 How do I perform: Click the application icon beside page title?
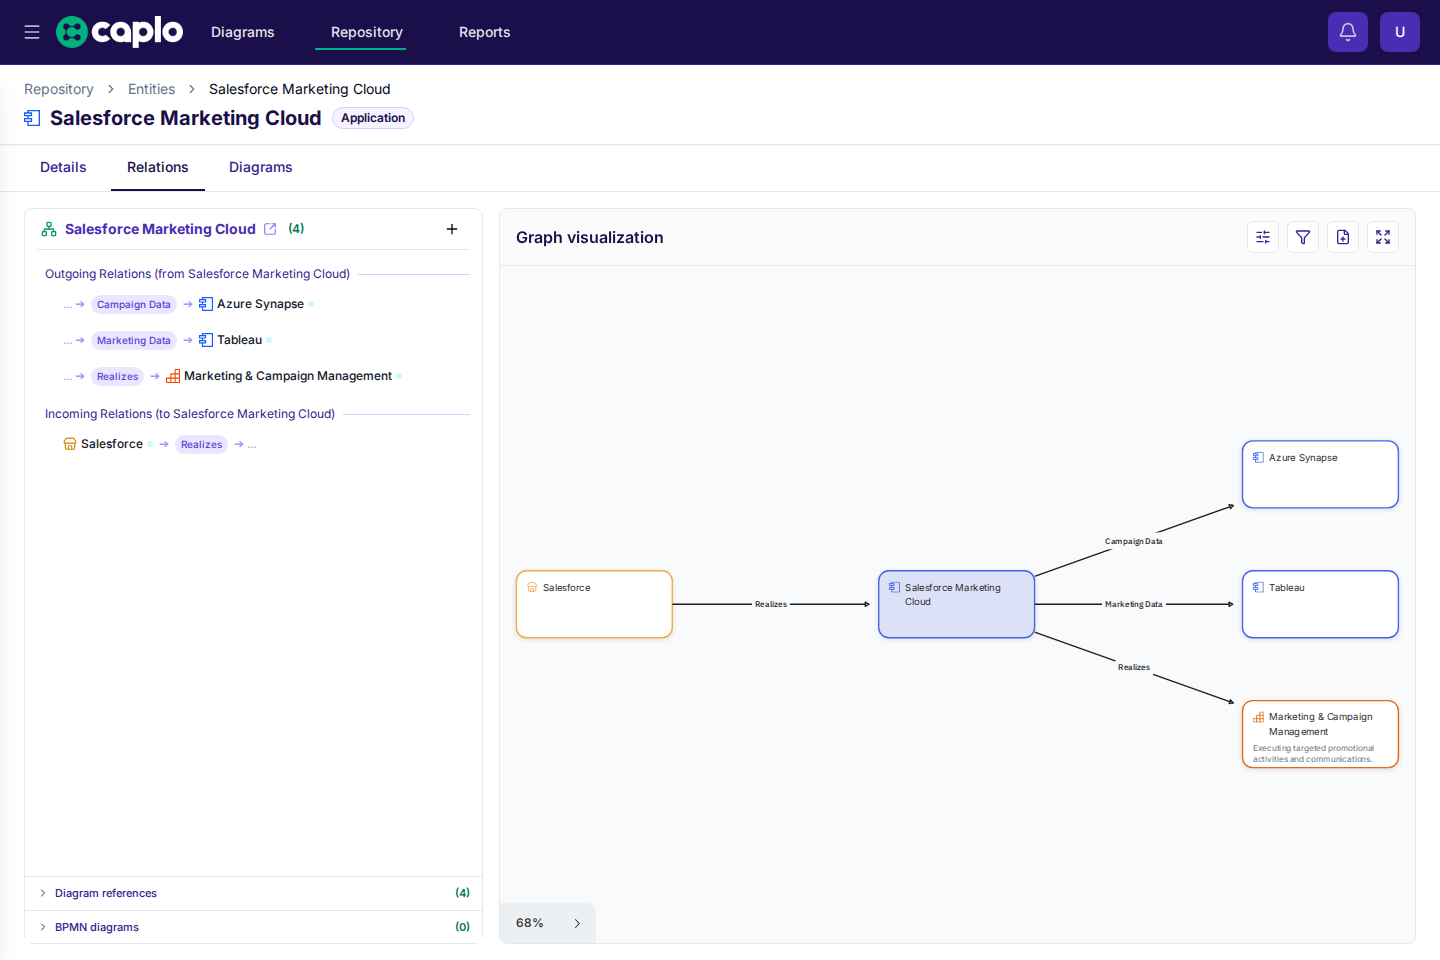click(x=32, y=118)
